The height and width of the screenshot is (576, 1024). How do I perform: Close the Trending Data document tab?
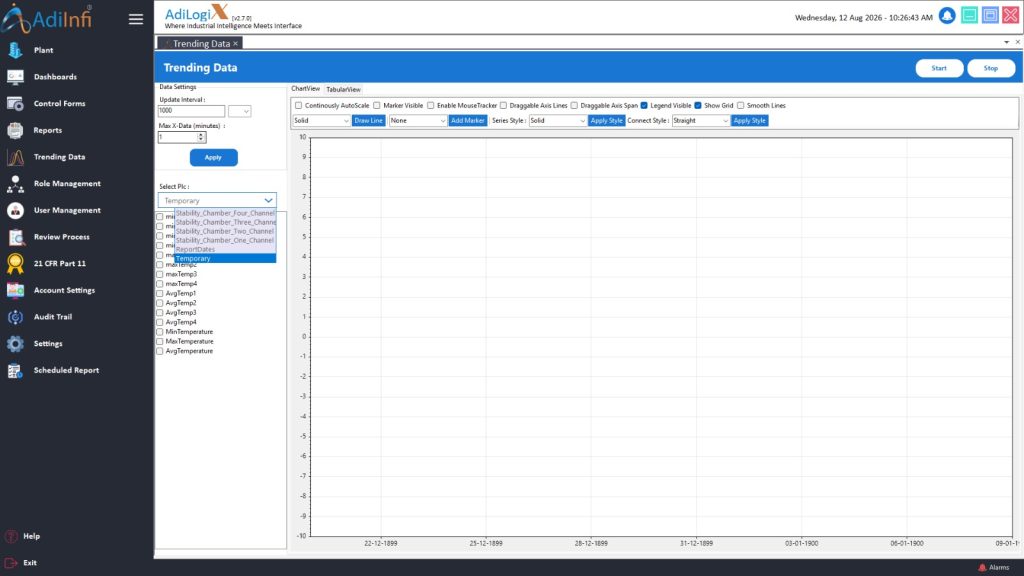point(235,44)
